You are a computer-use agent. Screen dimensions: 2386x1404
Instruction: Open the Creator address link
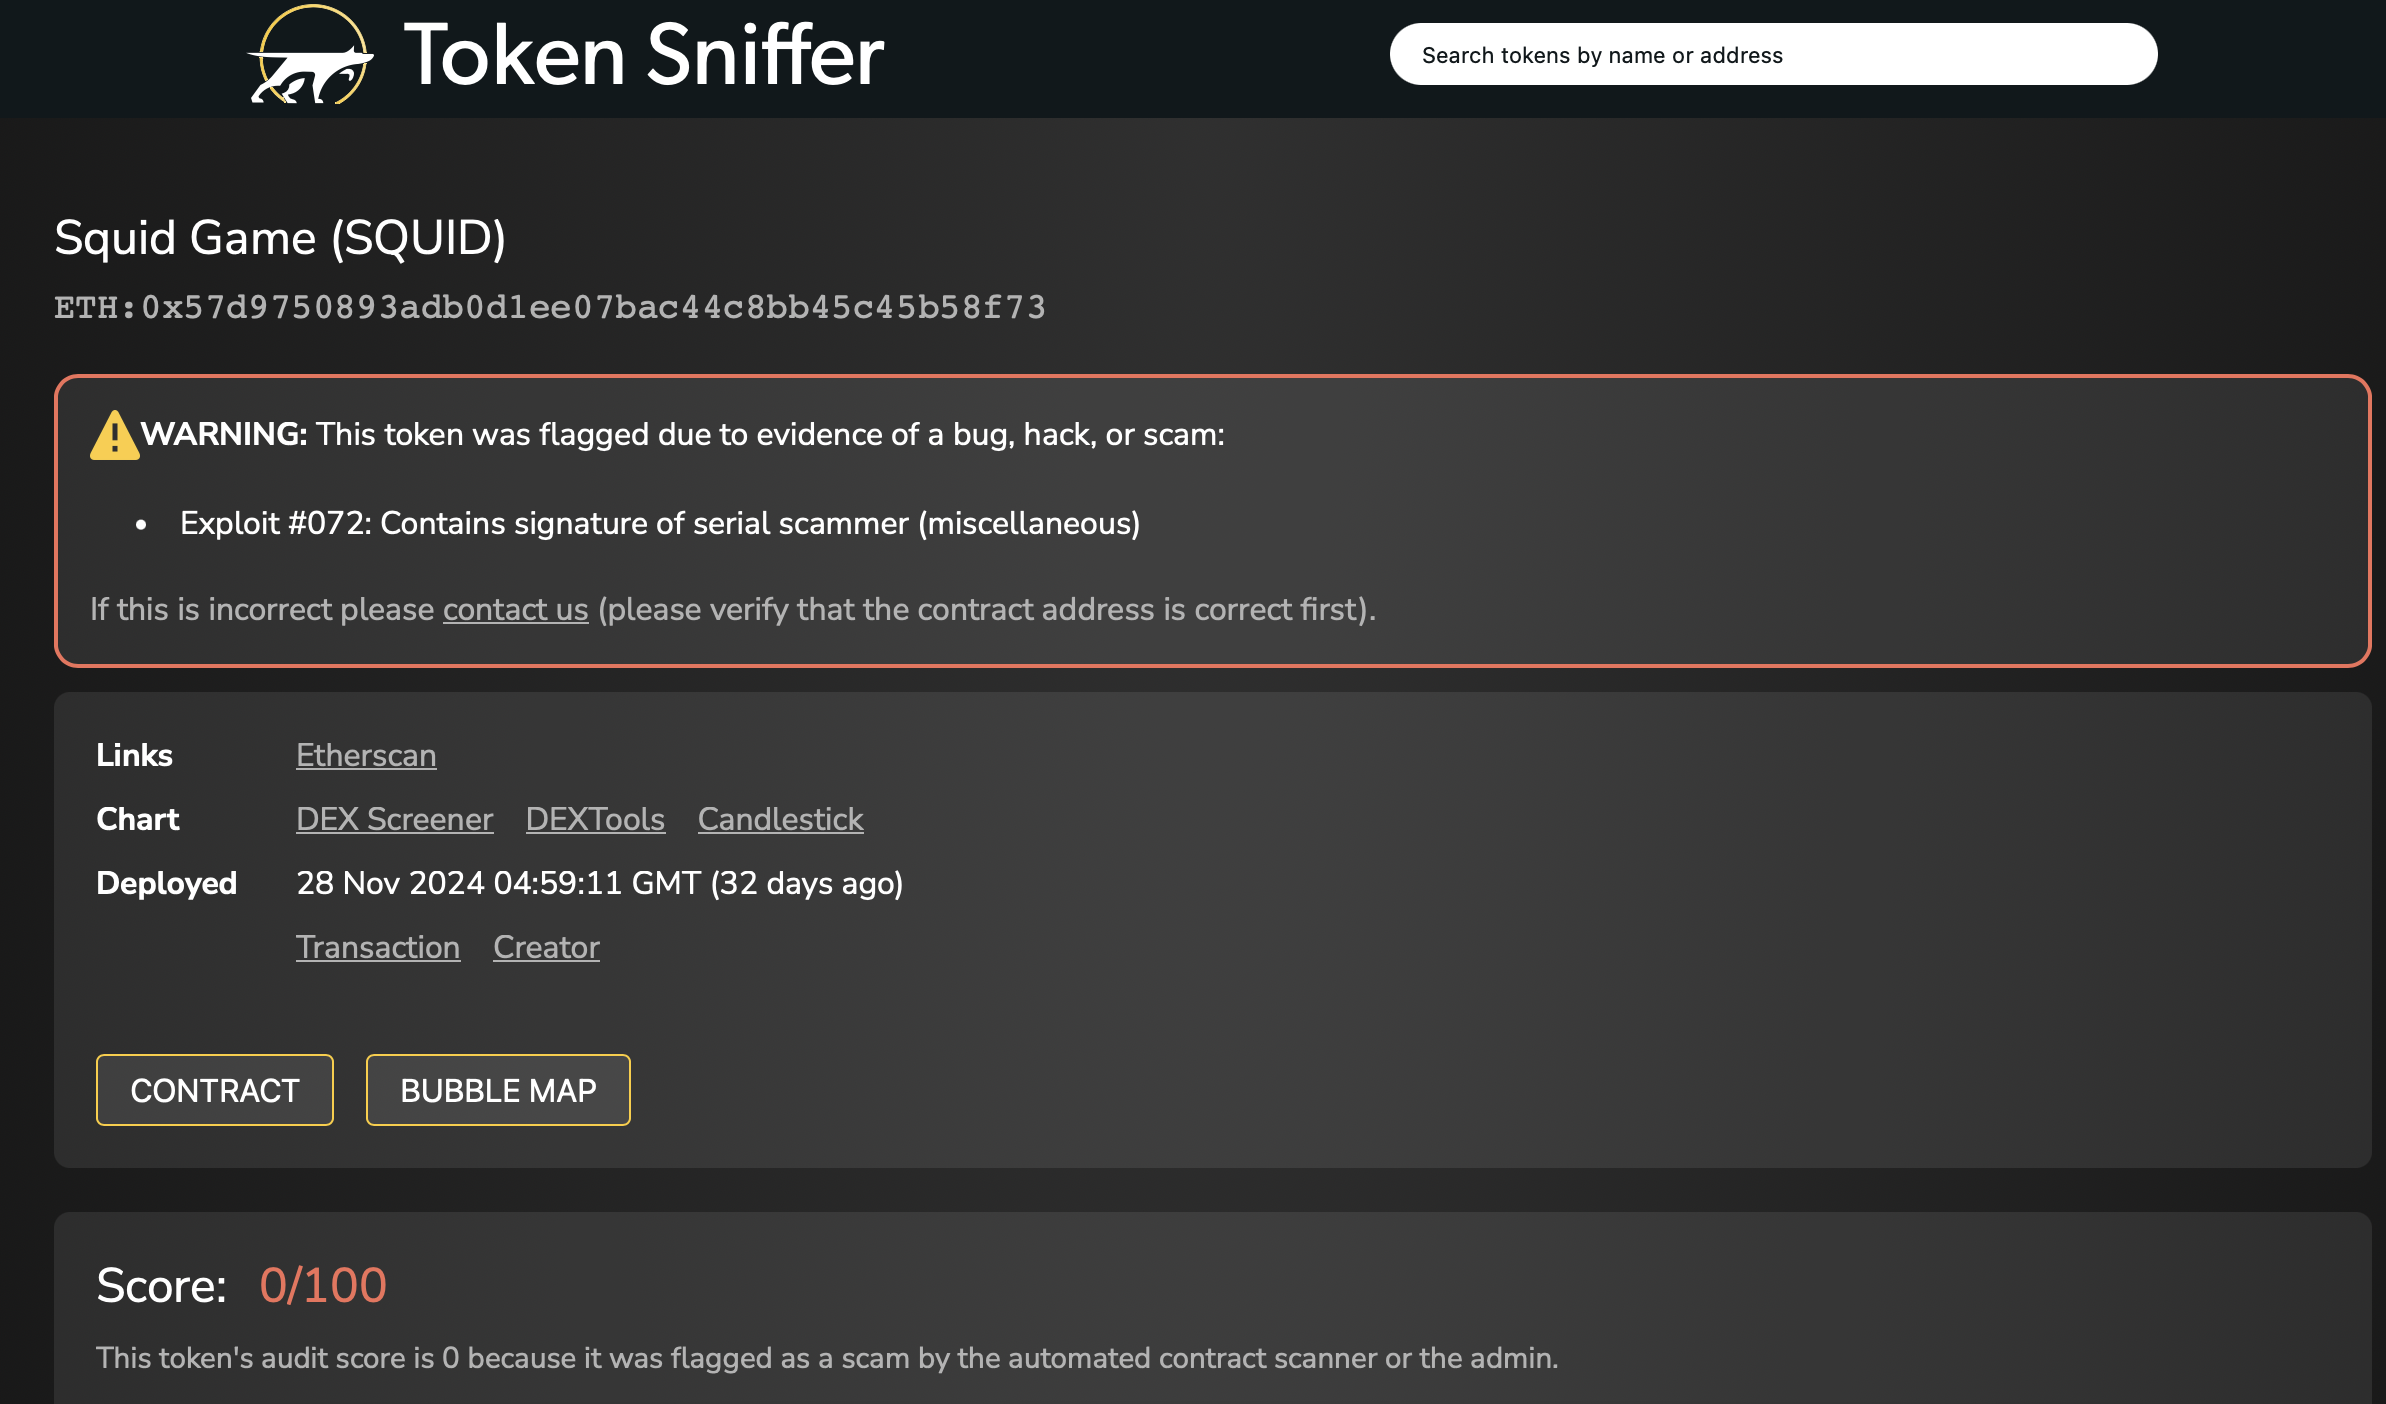pos(546,947)
